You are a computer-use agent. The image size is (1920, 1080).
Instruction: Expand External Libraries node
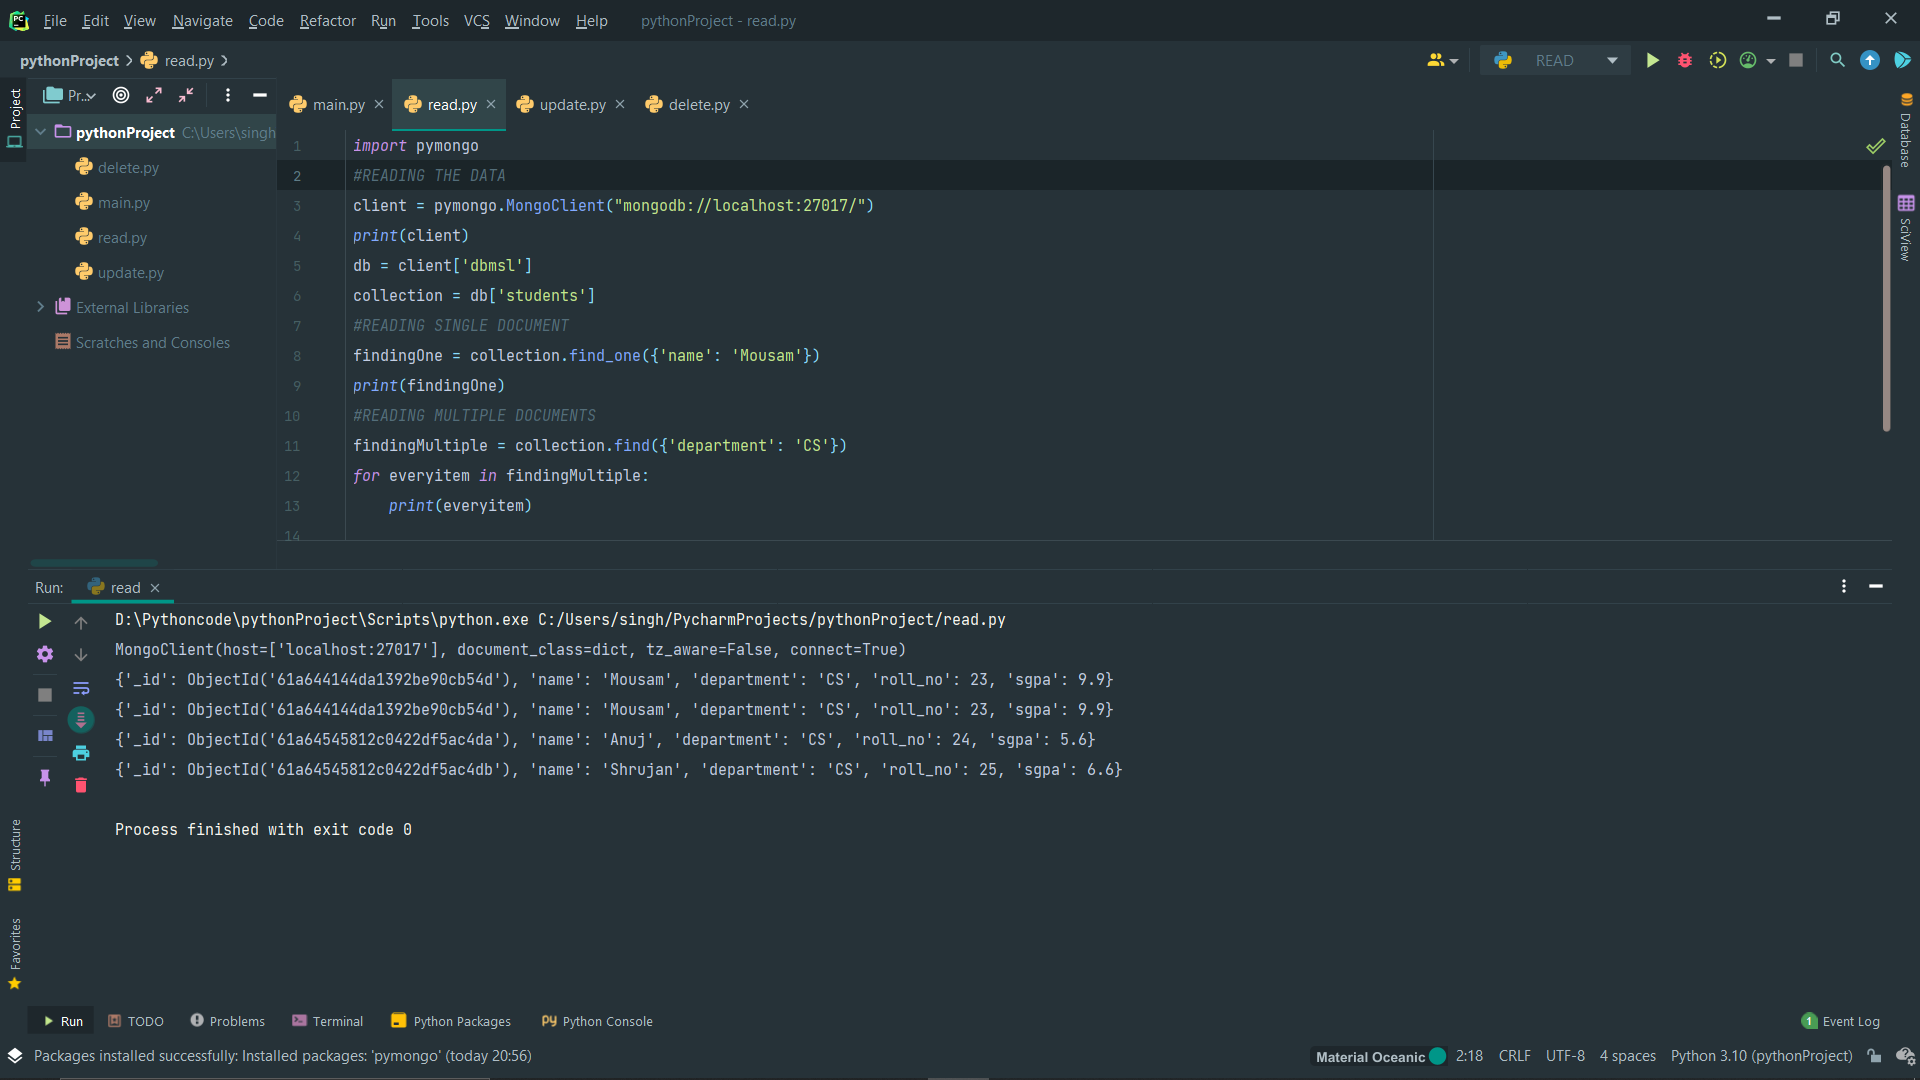coord(40,307)
